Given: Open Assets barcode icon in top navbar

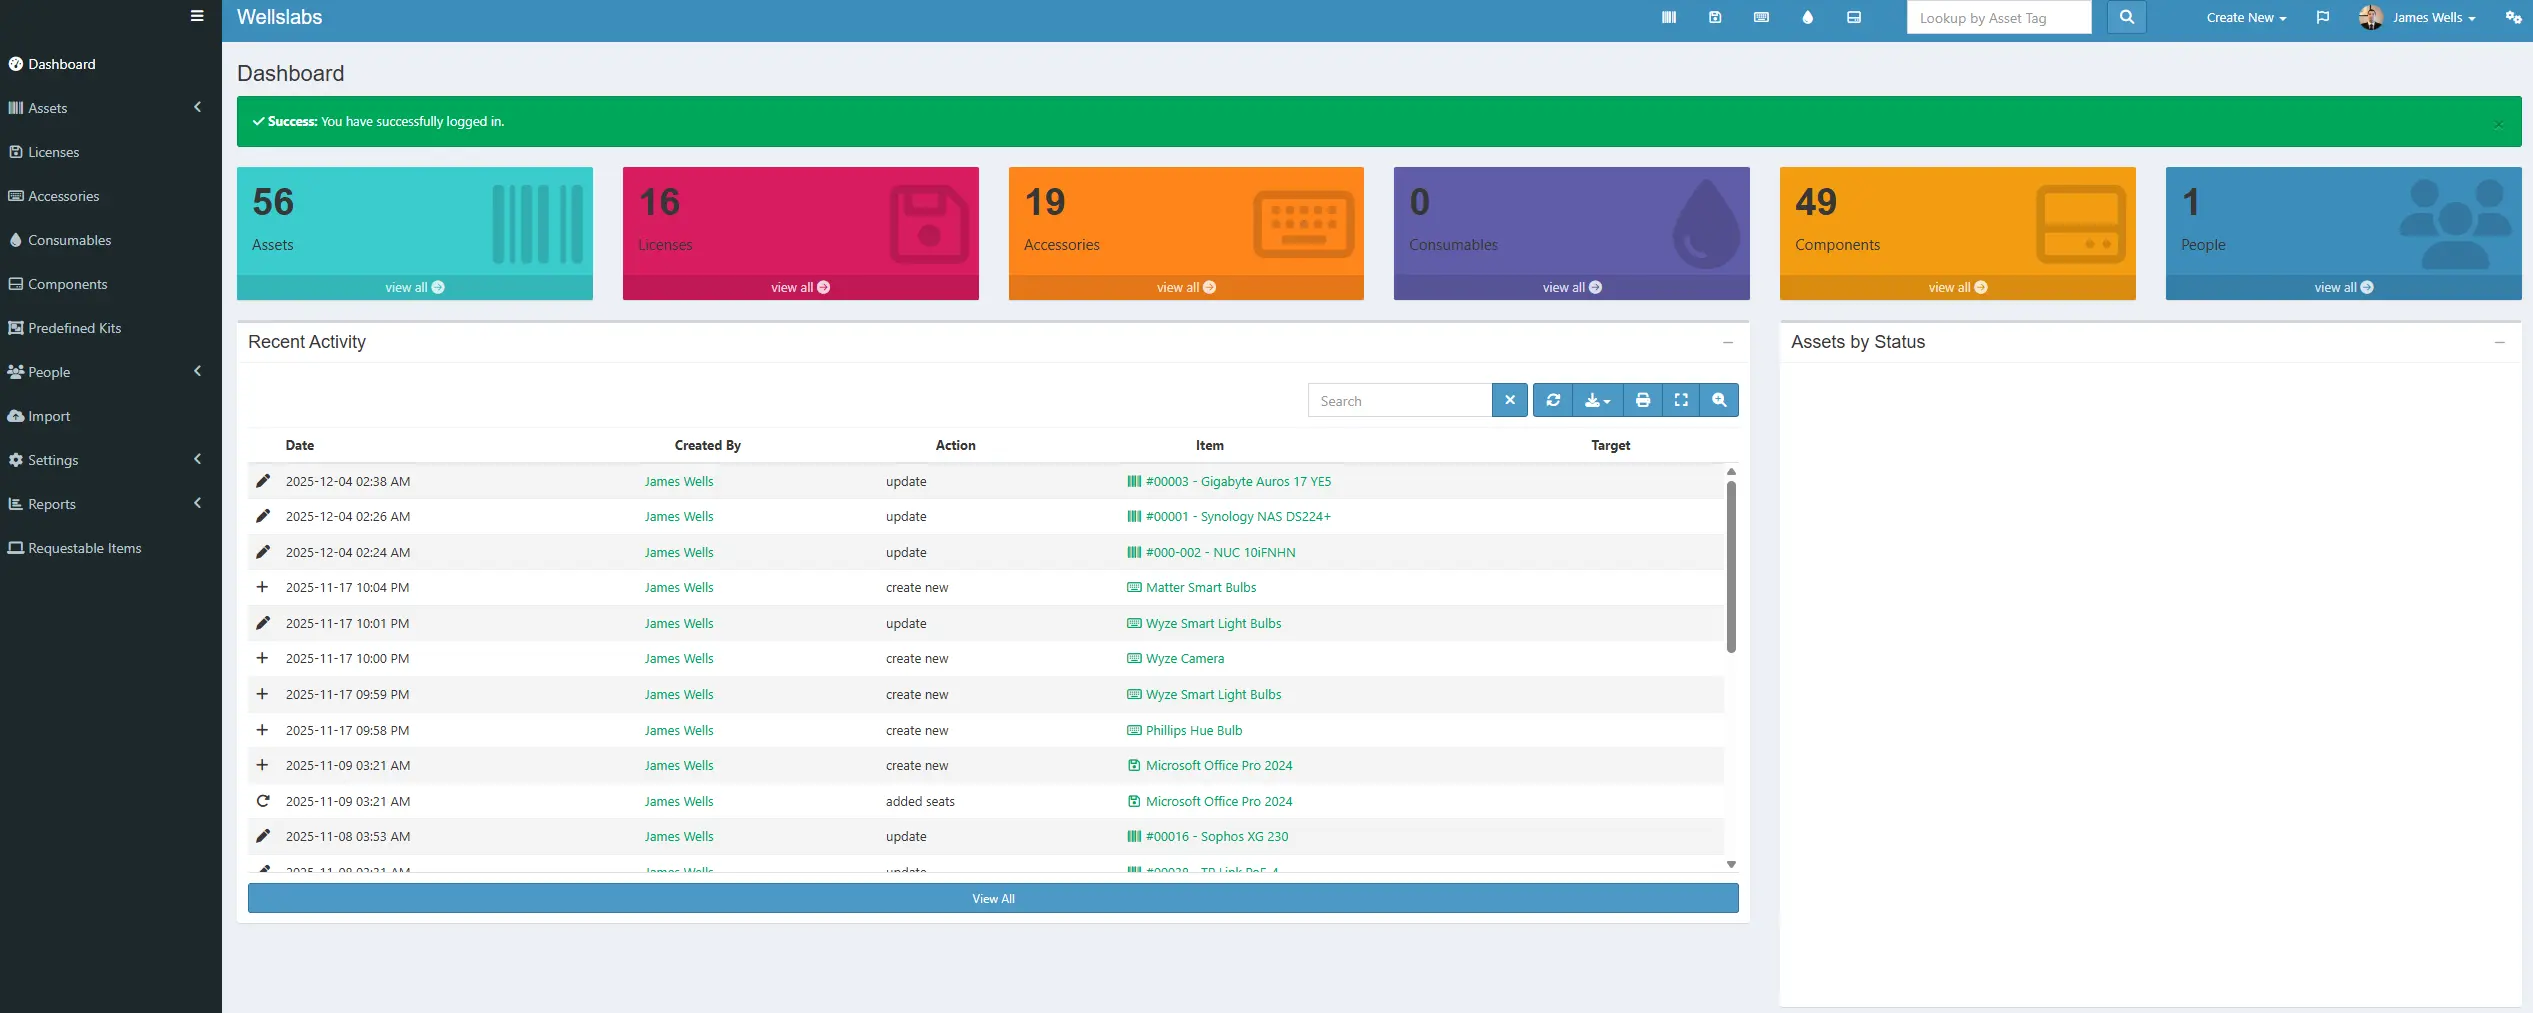Looking at the screenshot, I should (1669, 17).
